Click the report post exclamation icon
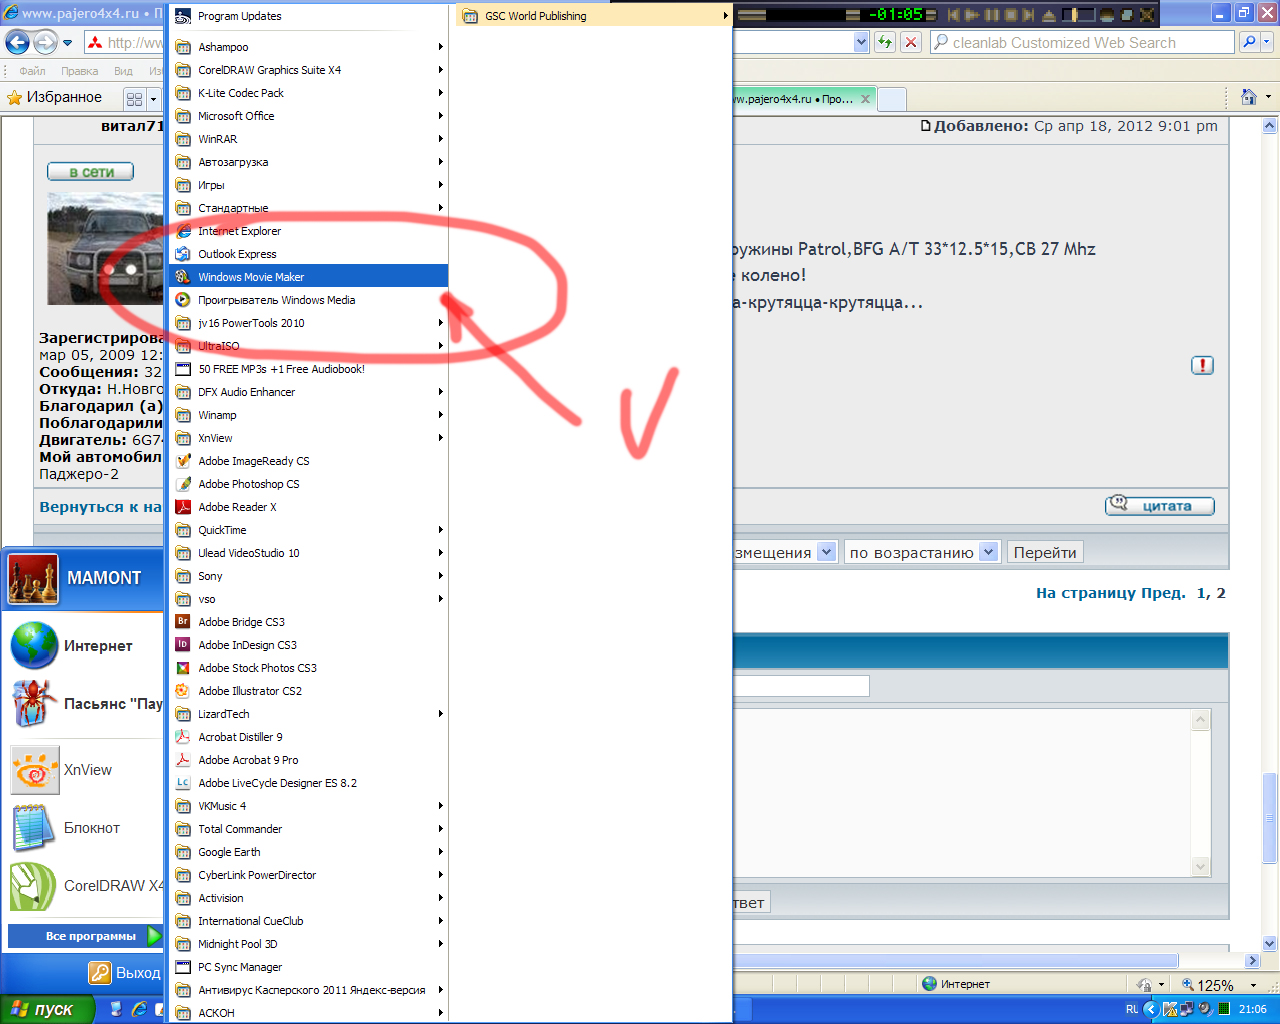1280x1024 pixels. (x=1202, y=365)
